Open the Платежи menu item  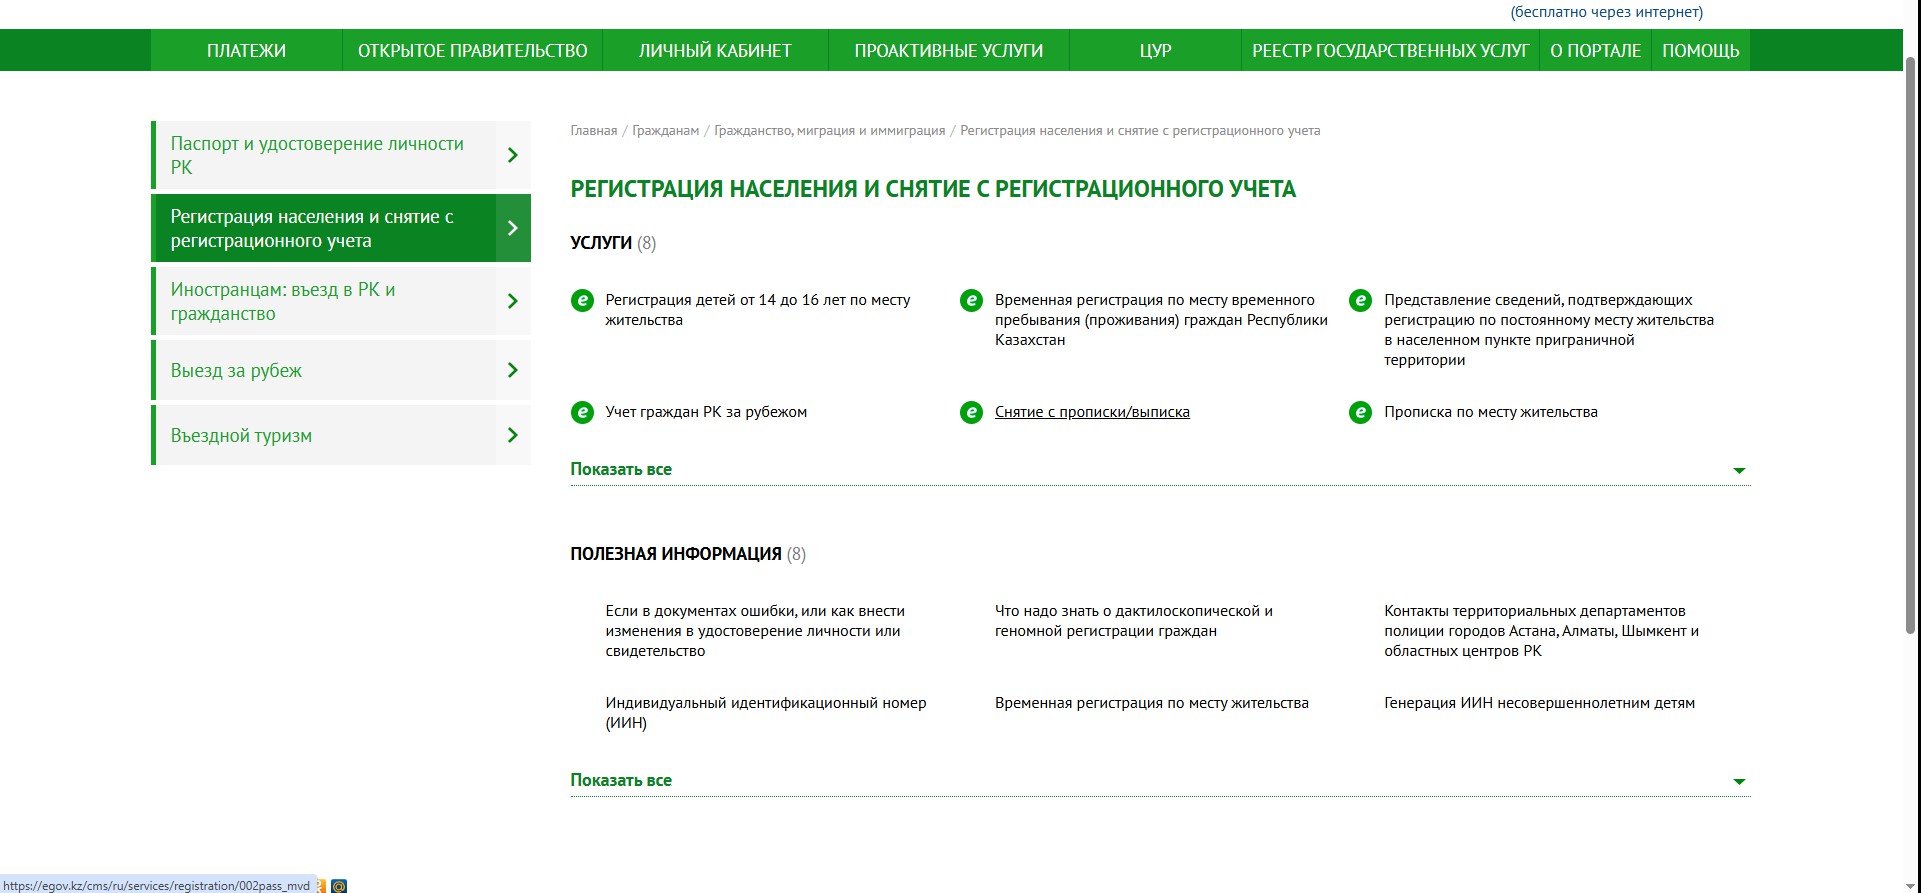246,51
